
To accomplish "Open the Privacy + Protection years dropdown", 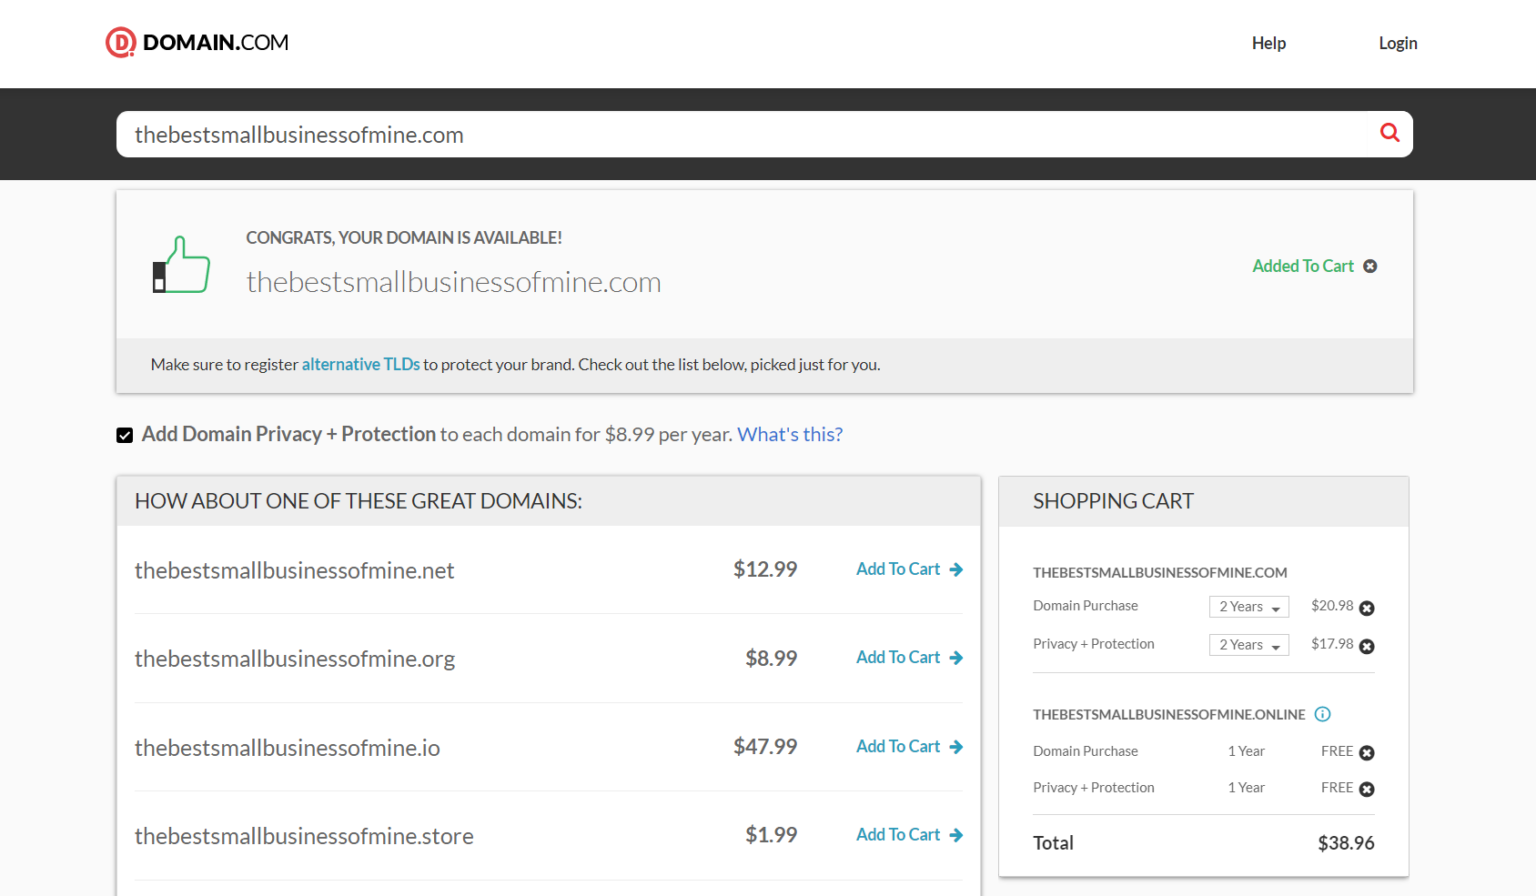I will click(x=1249, y=644).
